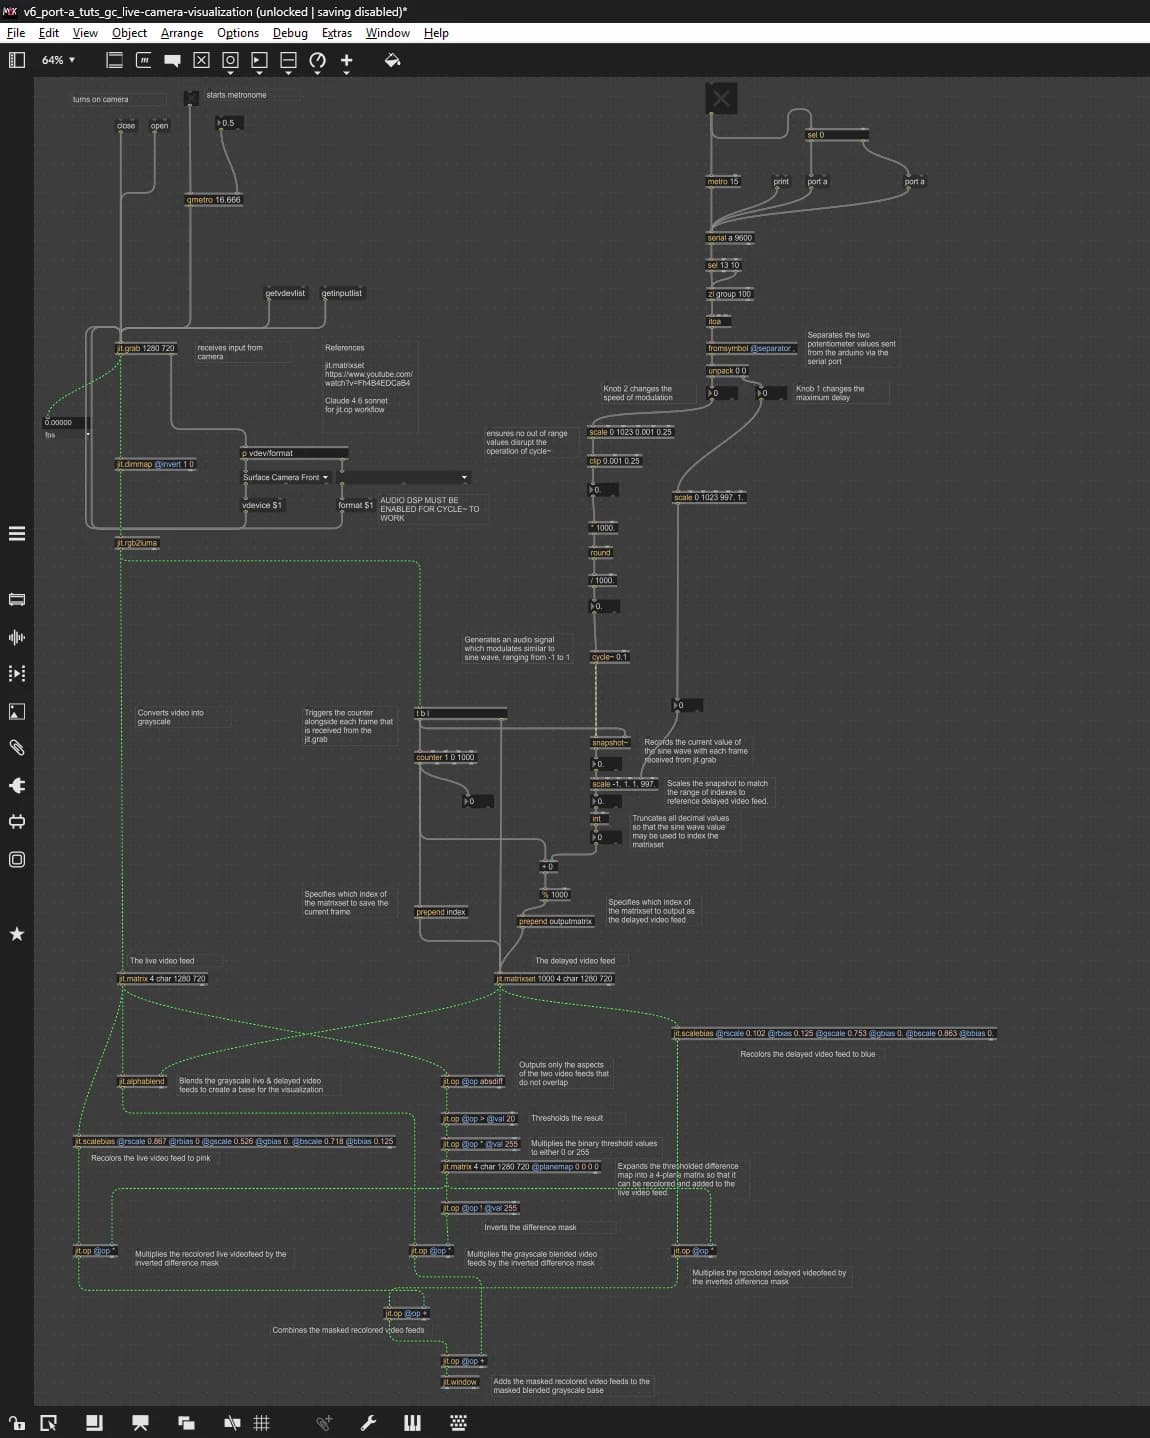1150x1438 pixels.
Task: Click the presentation mode icon in bottom bar
Action: 140,1422
